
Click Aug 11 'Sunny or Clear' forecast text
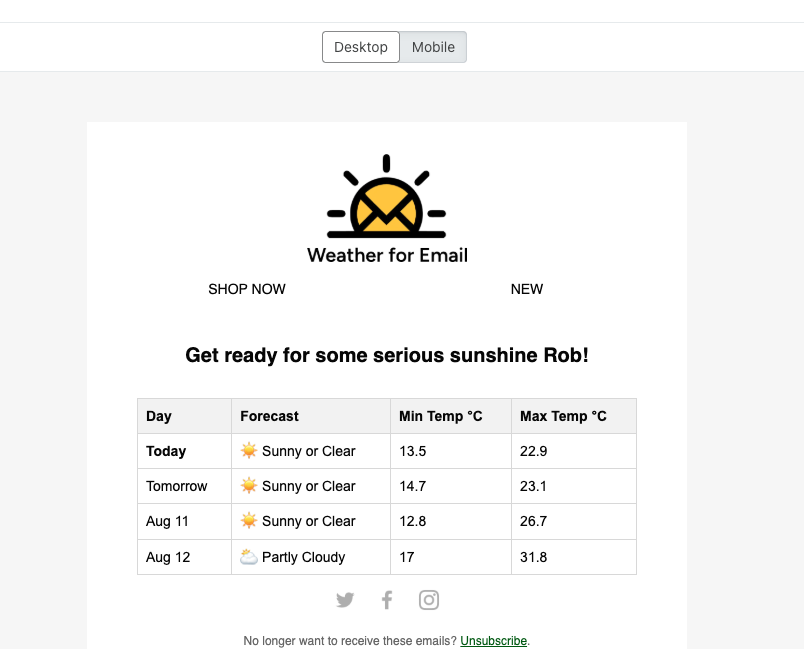[308, 521]
